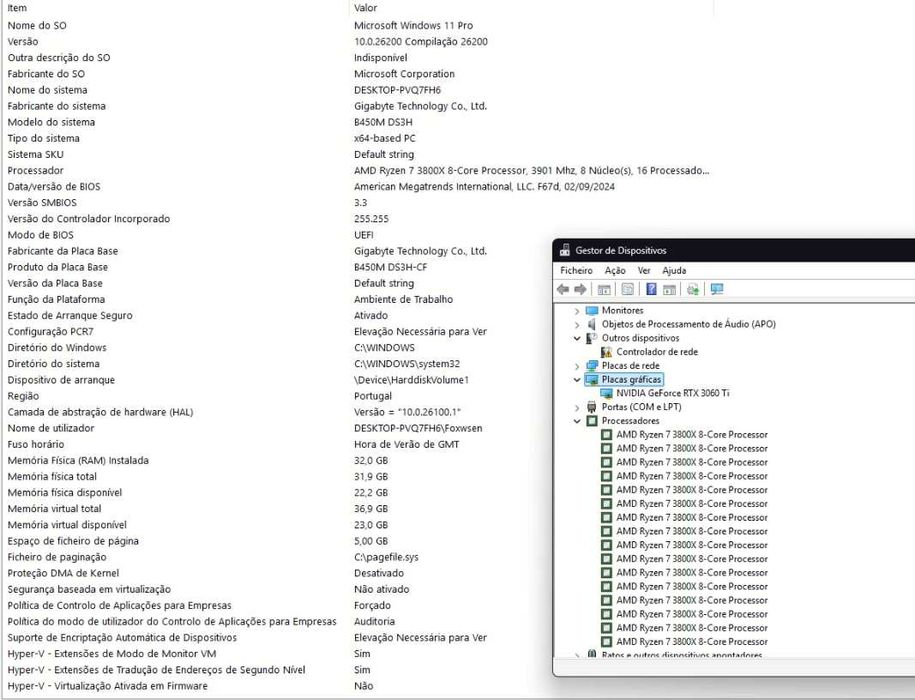Click the 'American Megatrends International, LLC. F67d' BIOS value

click(x=484, y=187)
